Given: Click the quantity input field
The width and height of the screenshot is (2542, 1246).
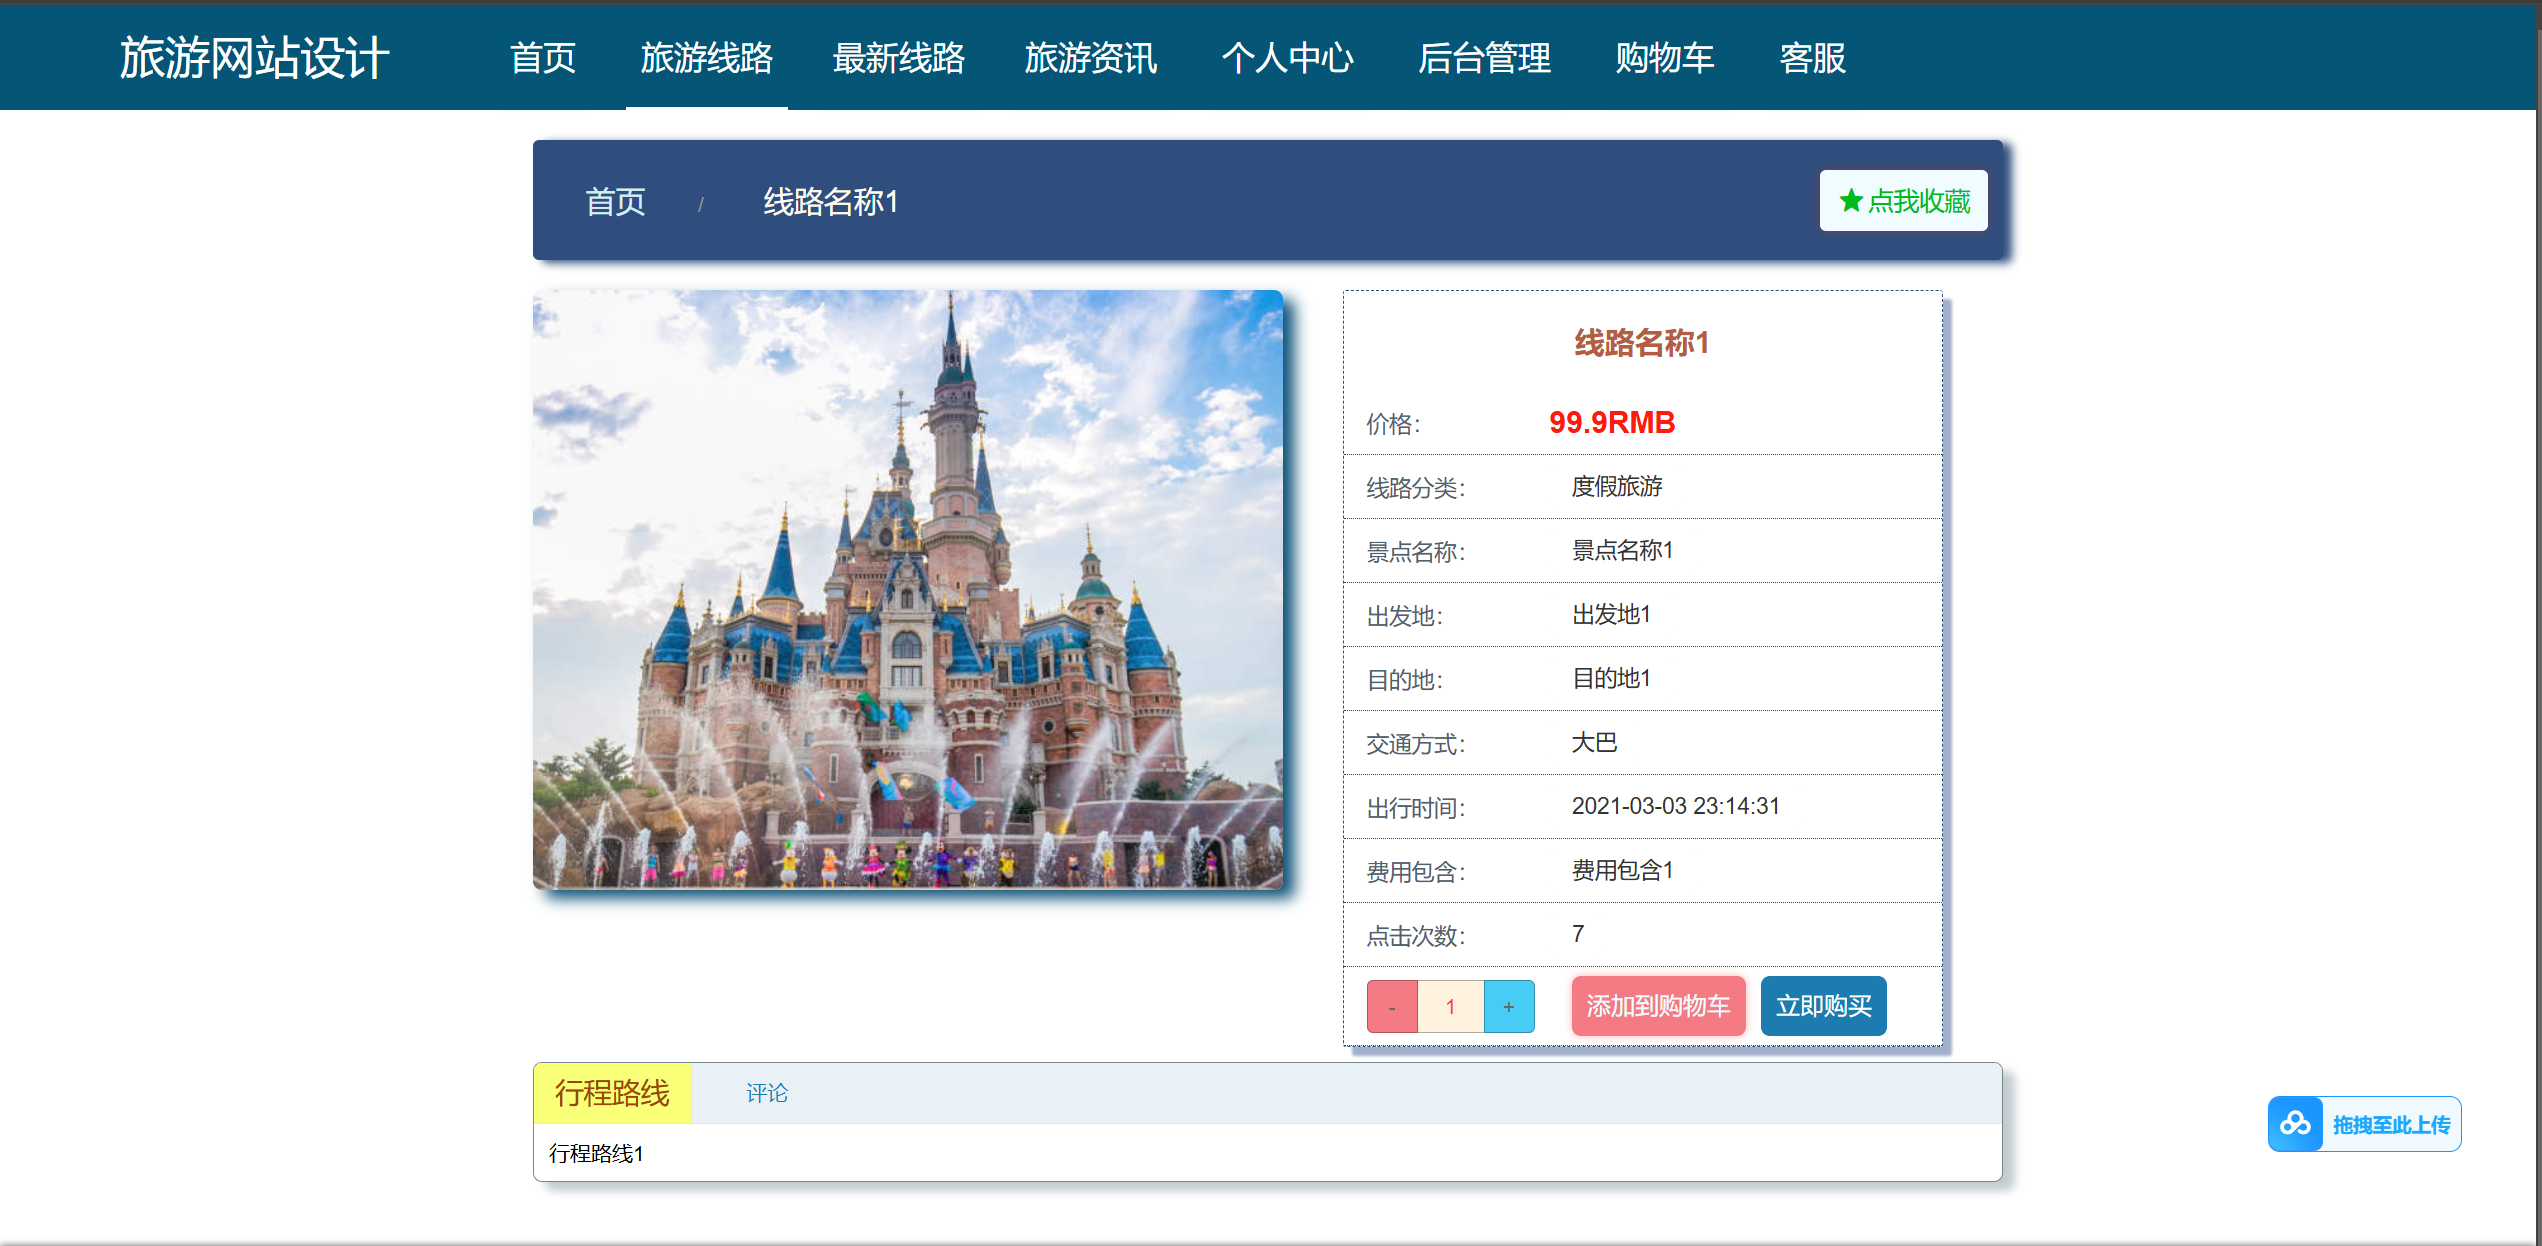Looking at the screenshot, I should click(x=1450, y=1006).
